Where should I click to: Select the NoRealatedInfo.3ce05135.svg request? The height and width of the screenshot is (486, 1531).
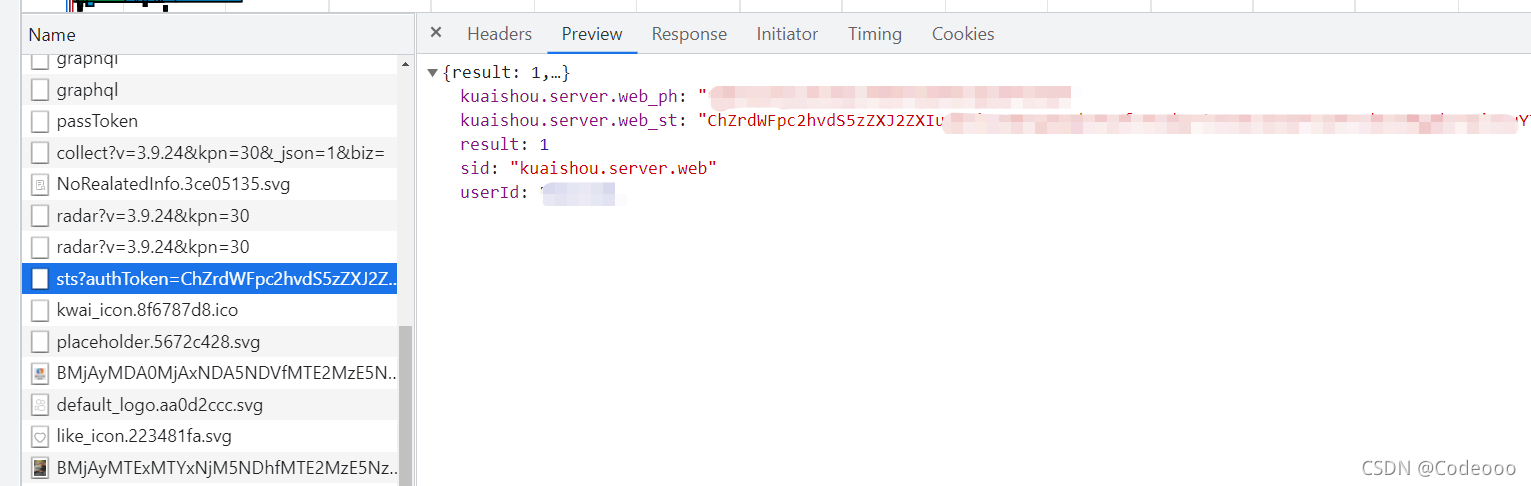[x=210, y=184]
